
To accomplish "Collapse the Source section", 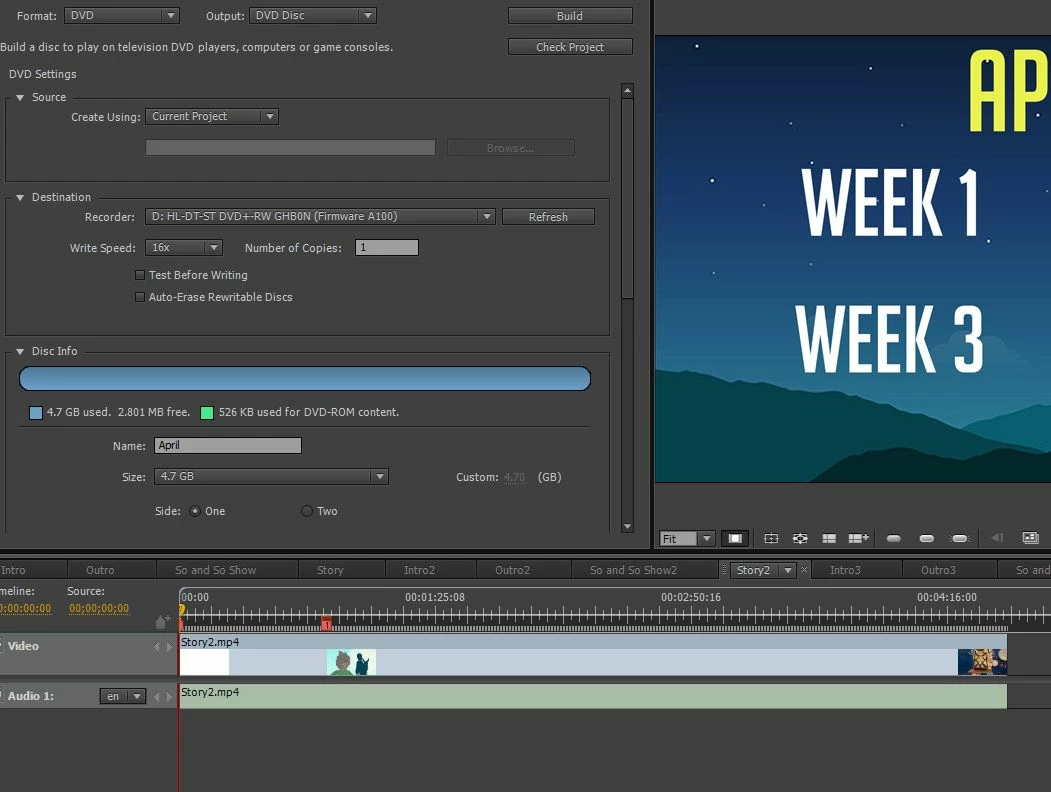I will tap(20, 98).
